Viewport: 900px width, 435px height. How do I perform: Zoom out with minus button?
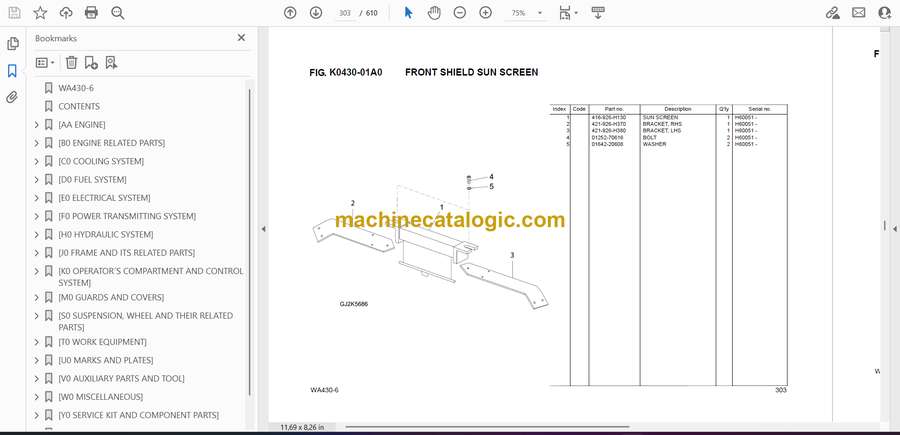(459, 13)
